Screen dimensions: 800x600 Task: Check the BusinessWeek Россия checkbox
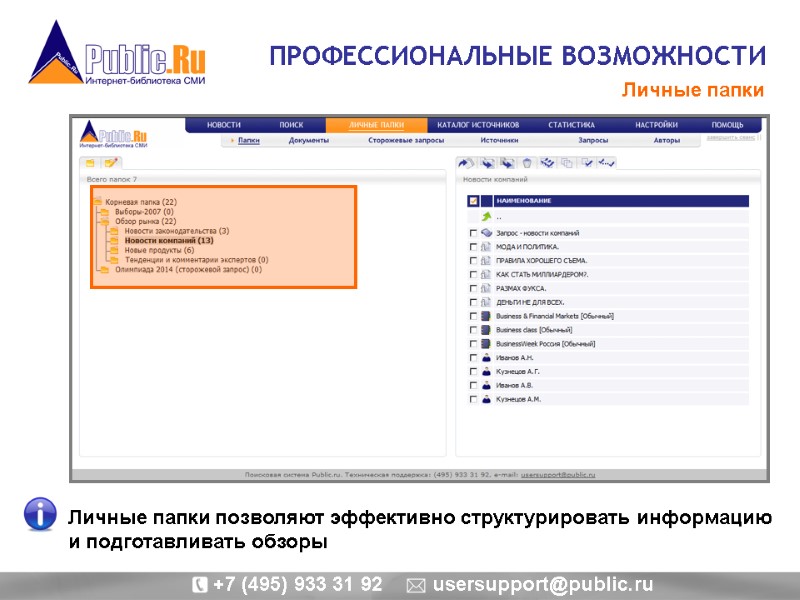[x=473, y=344]
